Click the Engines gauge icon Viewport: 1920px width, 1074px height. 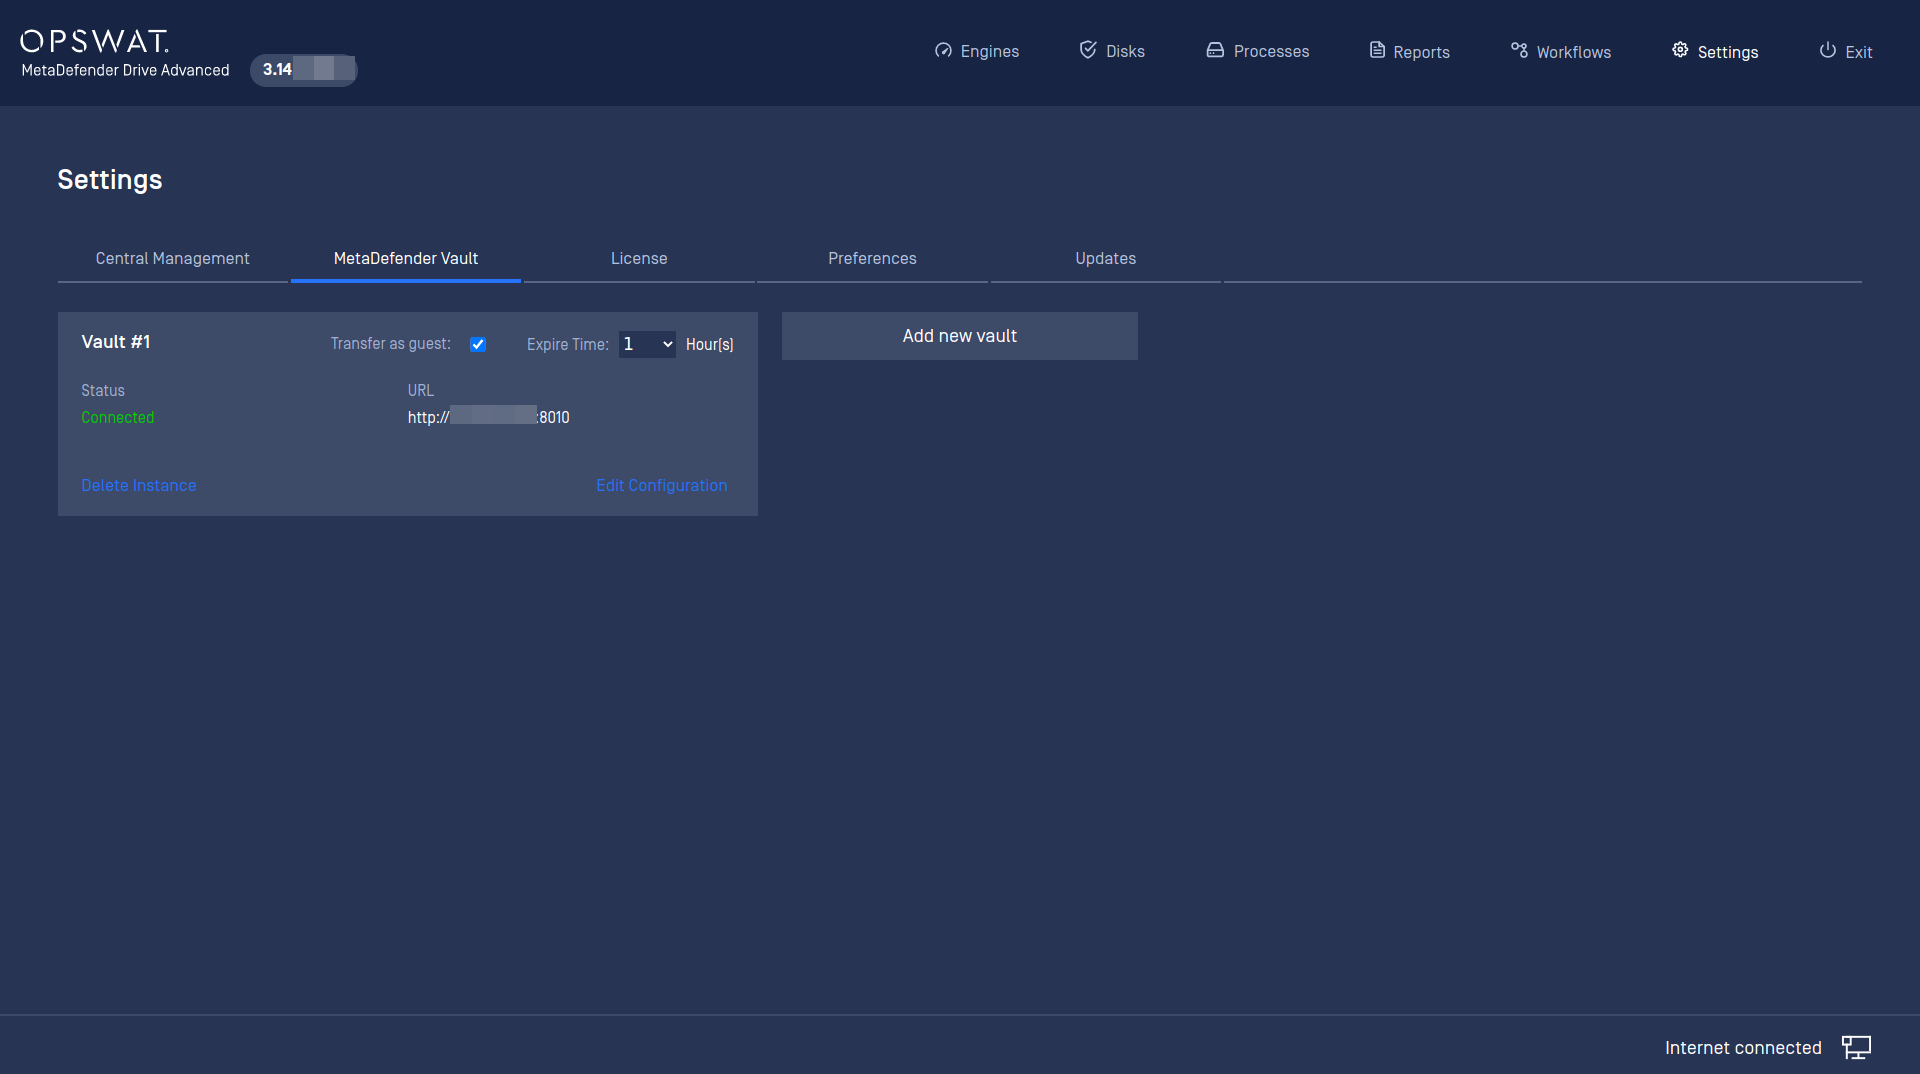coord(943,50)
